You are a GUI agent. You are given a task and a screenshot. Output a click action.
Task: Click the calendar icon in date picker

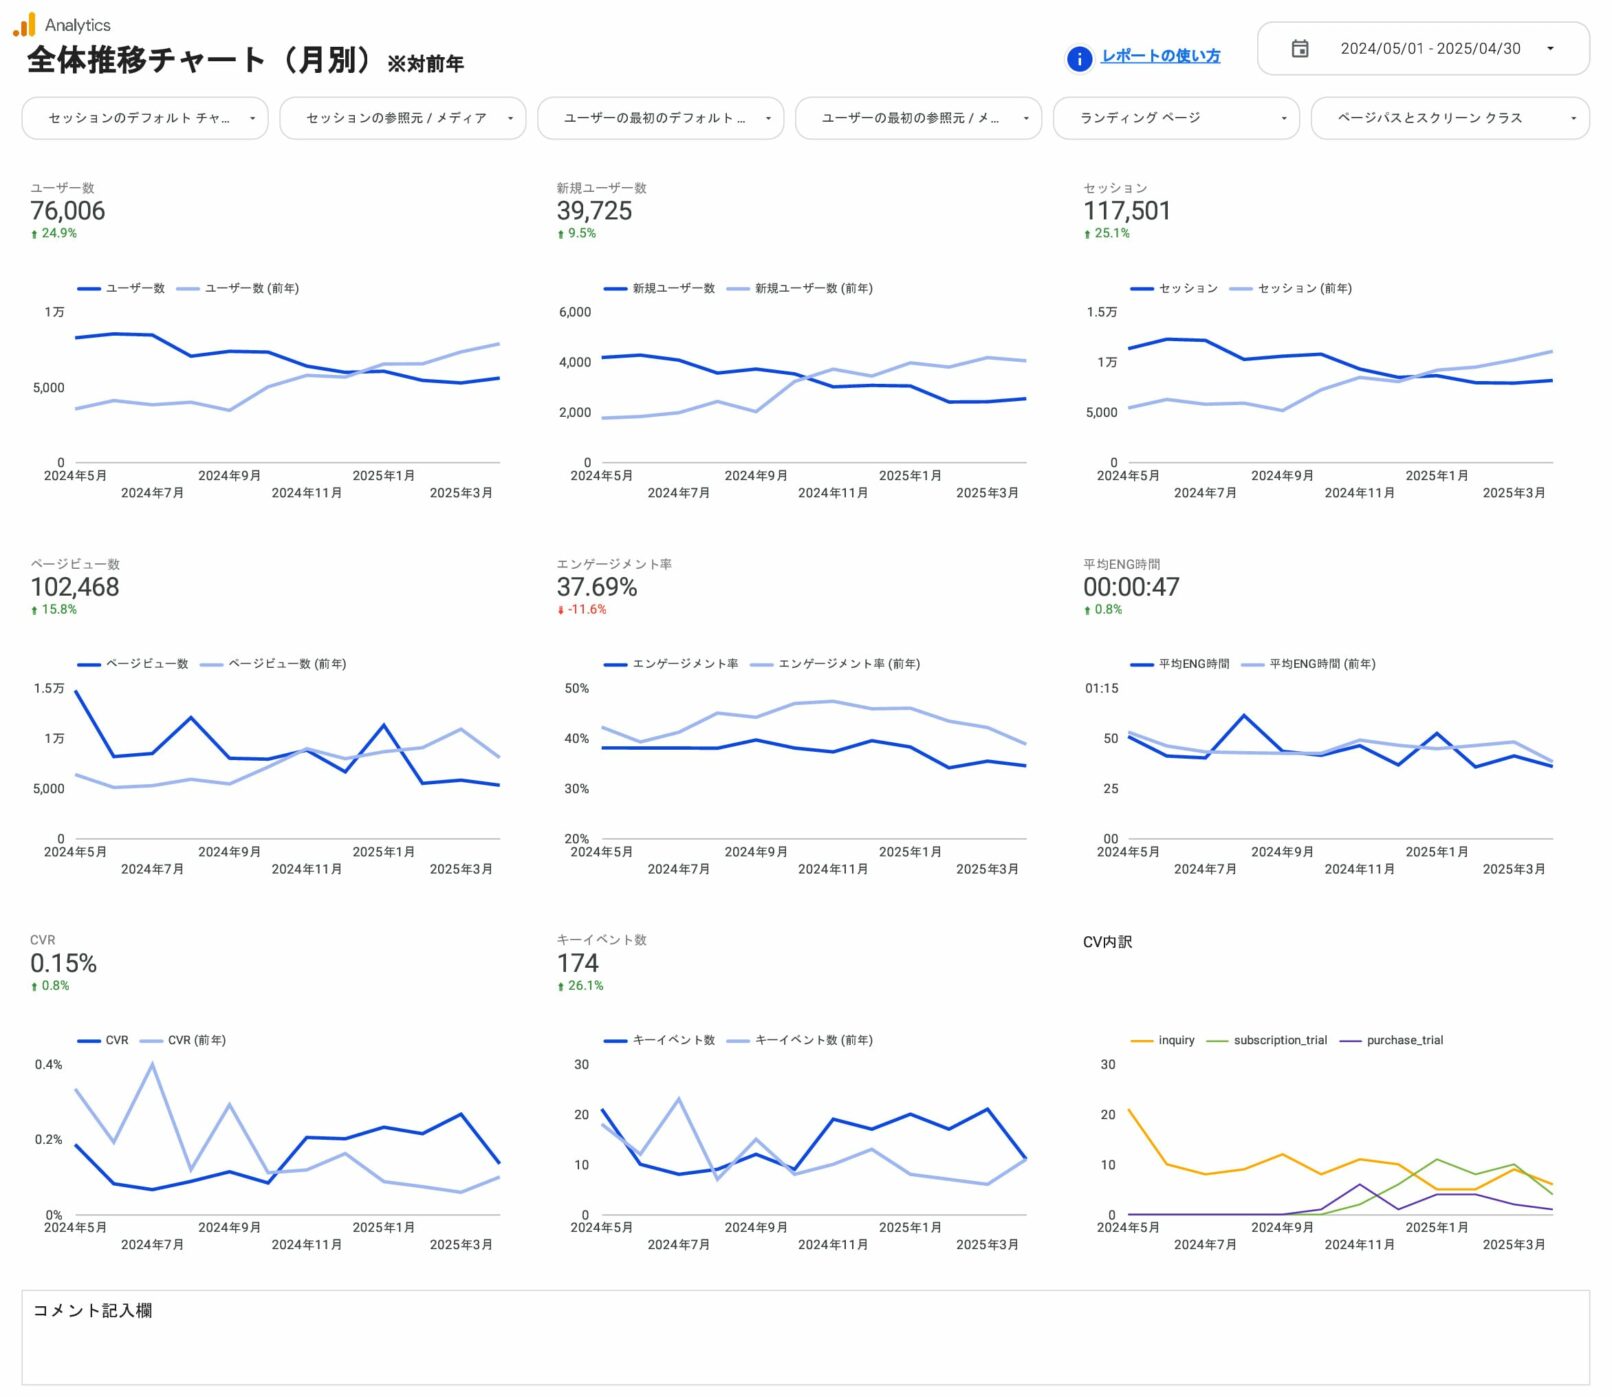(x=1299, y=49)
